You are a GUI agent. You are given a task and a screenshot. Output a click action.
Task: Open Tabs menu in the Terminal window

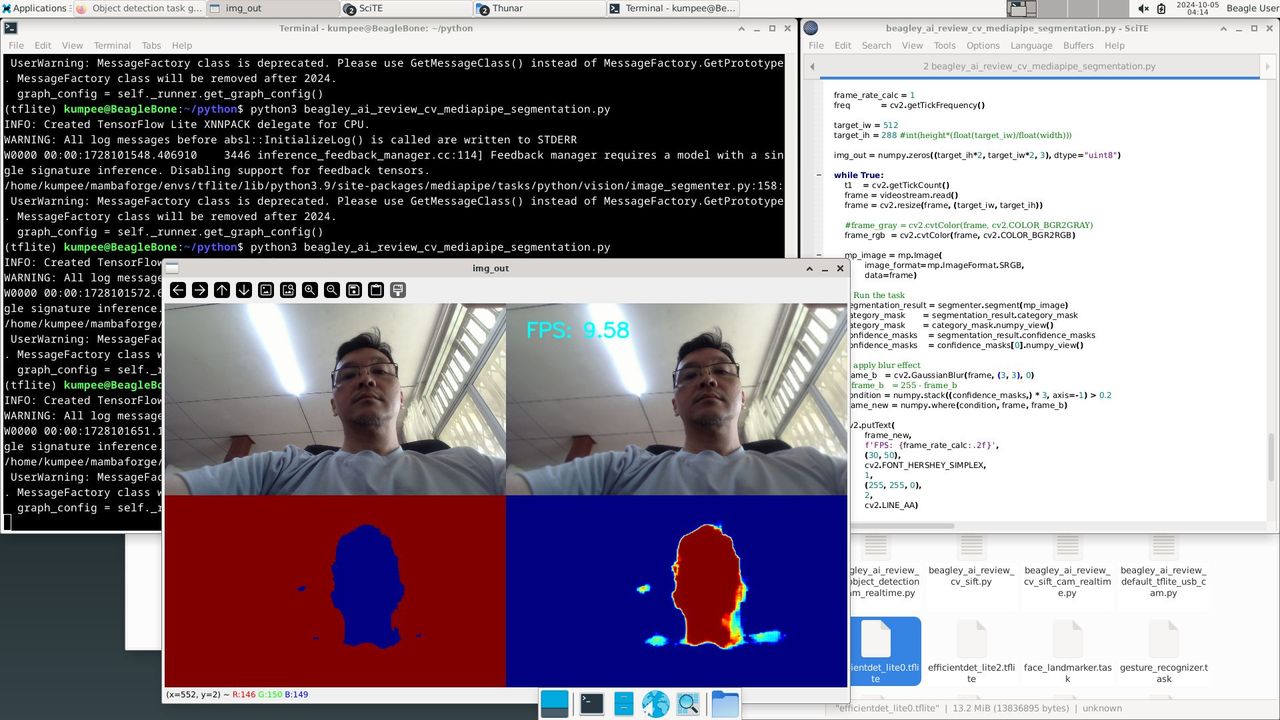(x=151, y=45)
